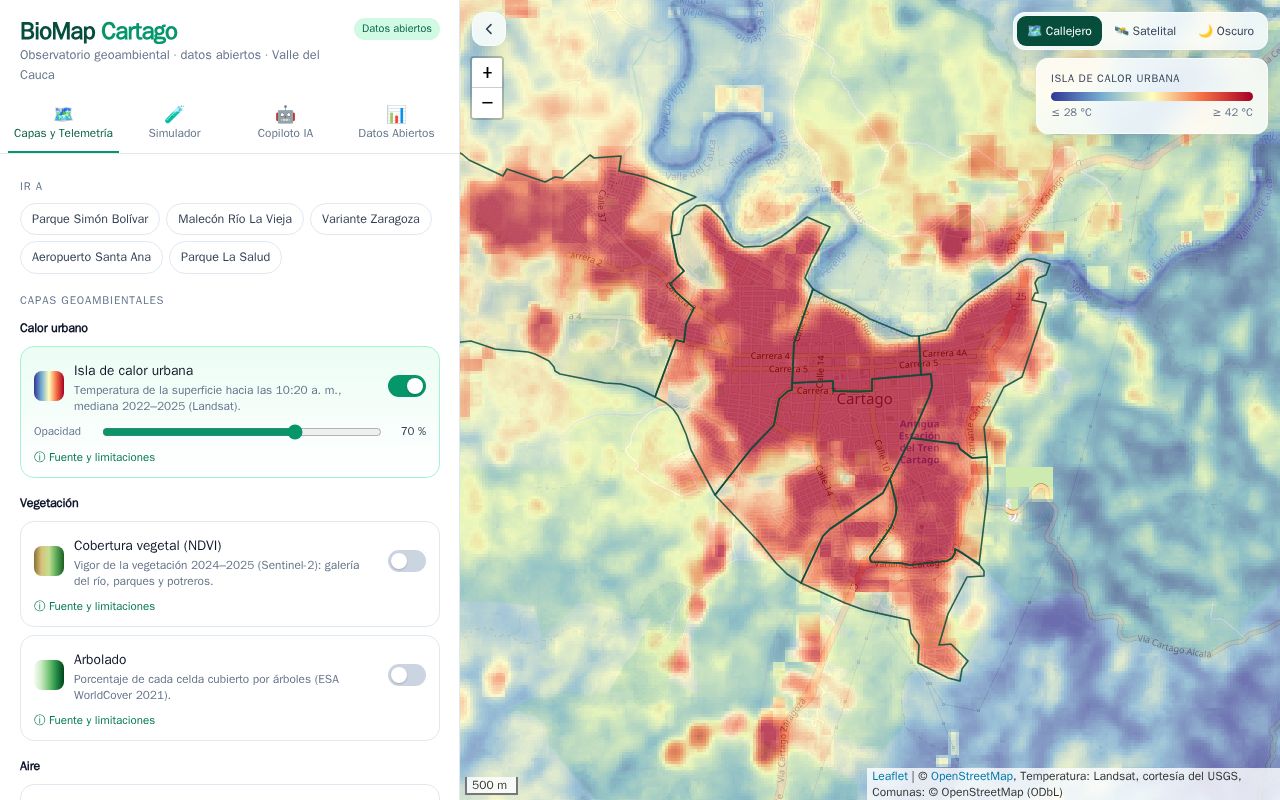
Task: Switch basemap to Satelital
Action: 1145,31
